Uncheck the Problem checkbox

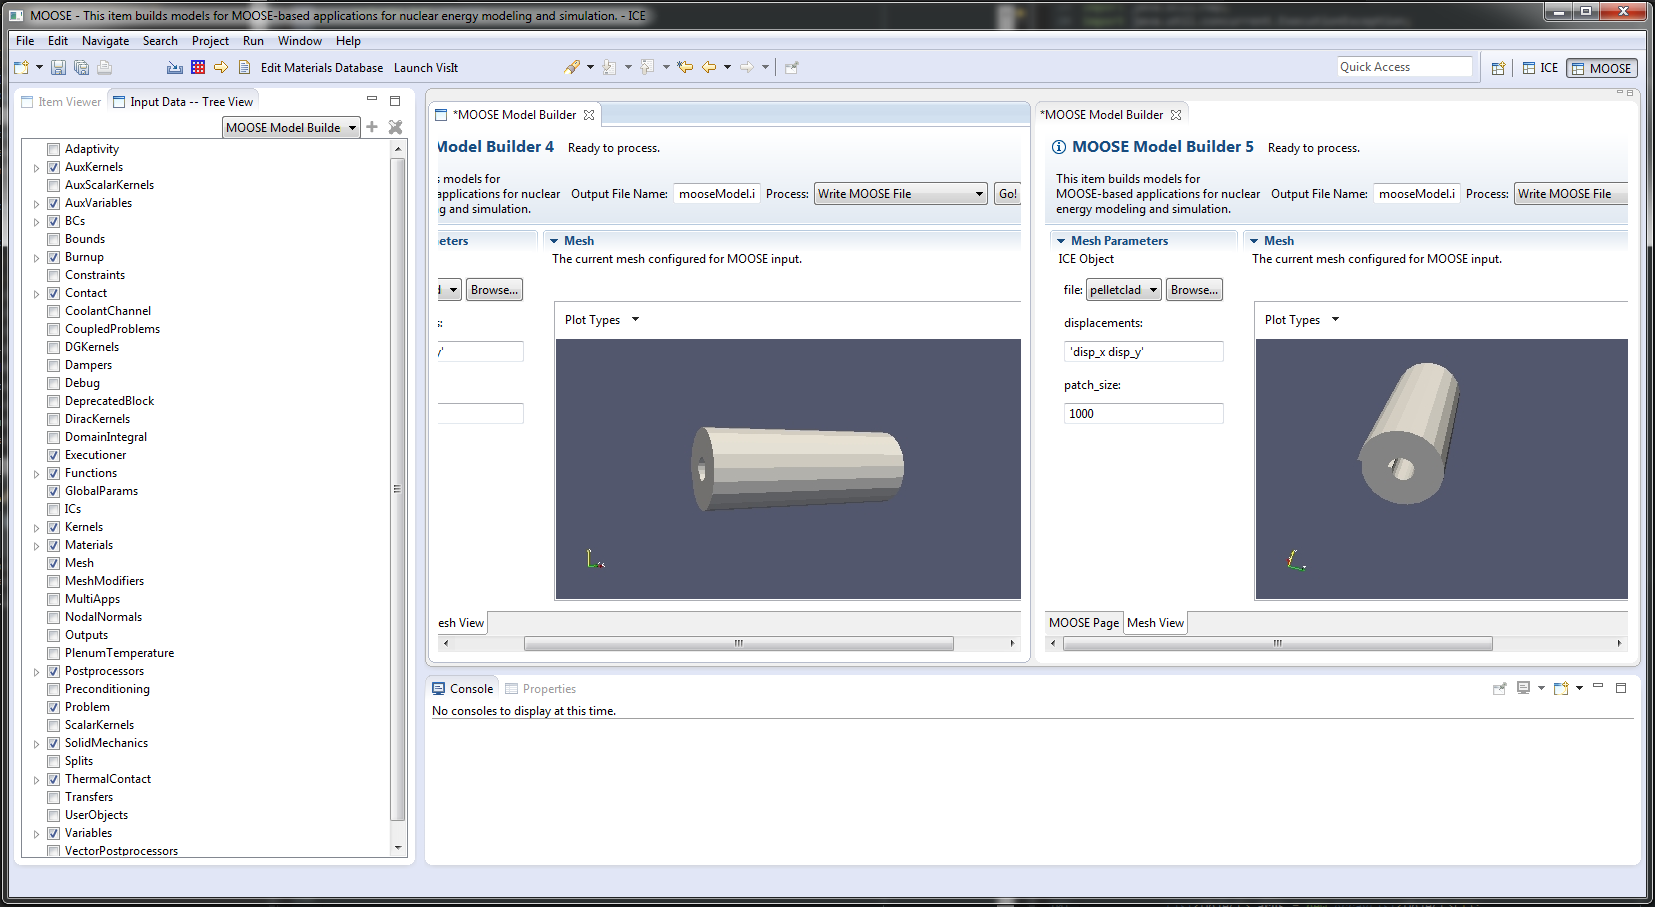[54, 707]
